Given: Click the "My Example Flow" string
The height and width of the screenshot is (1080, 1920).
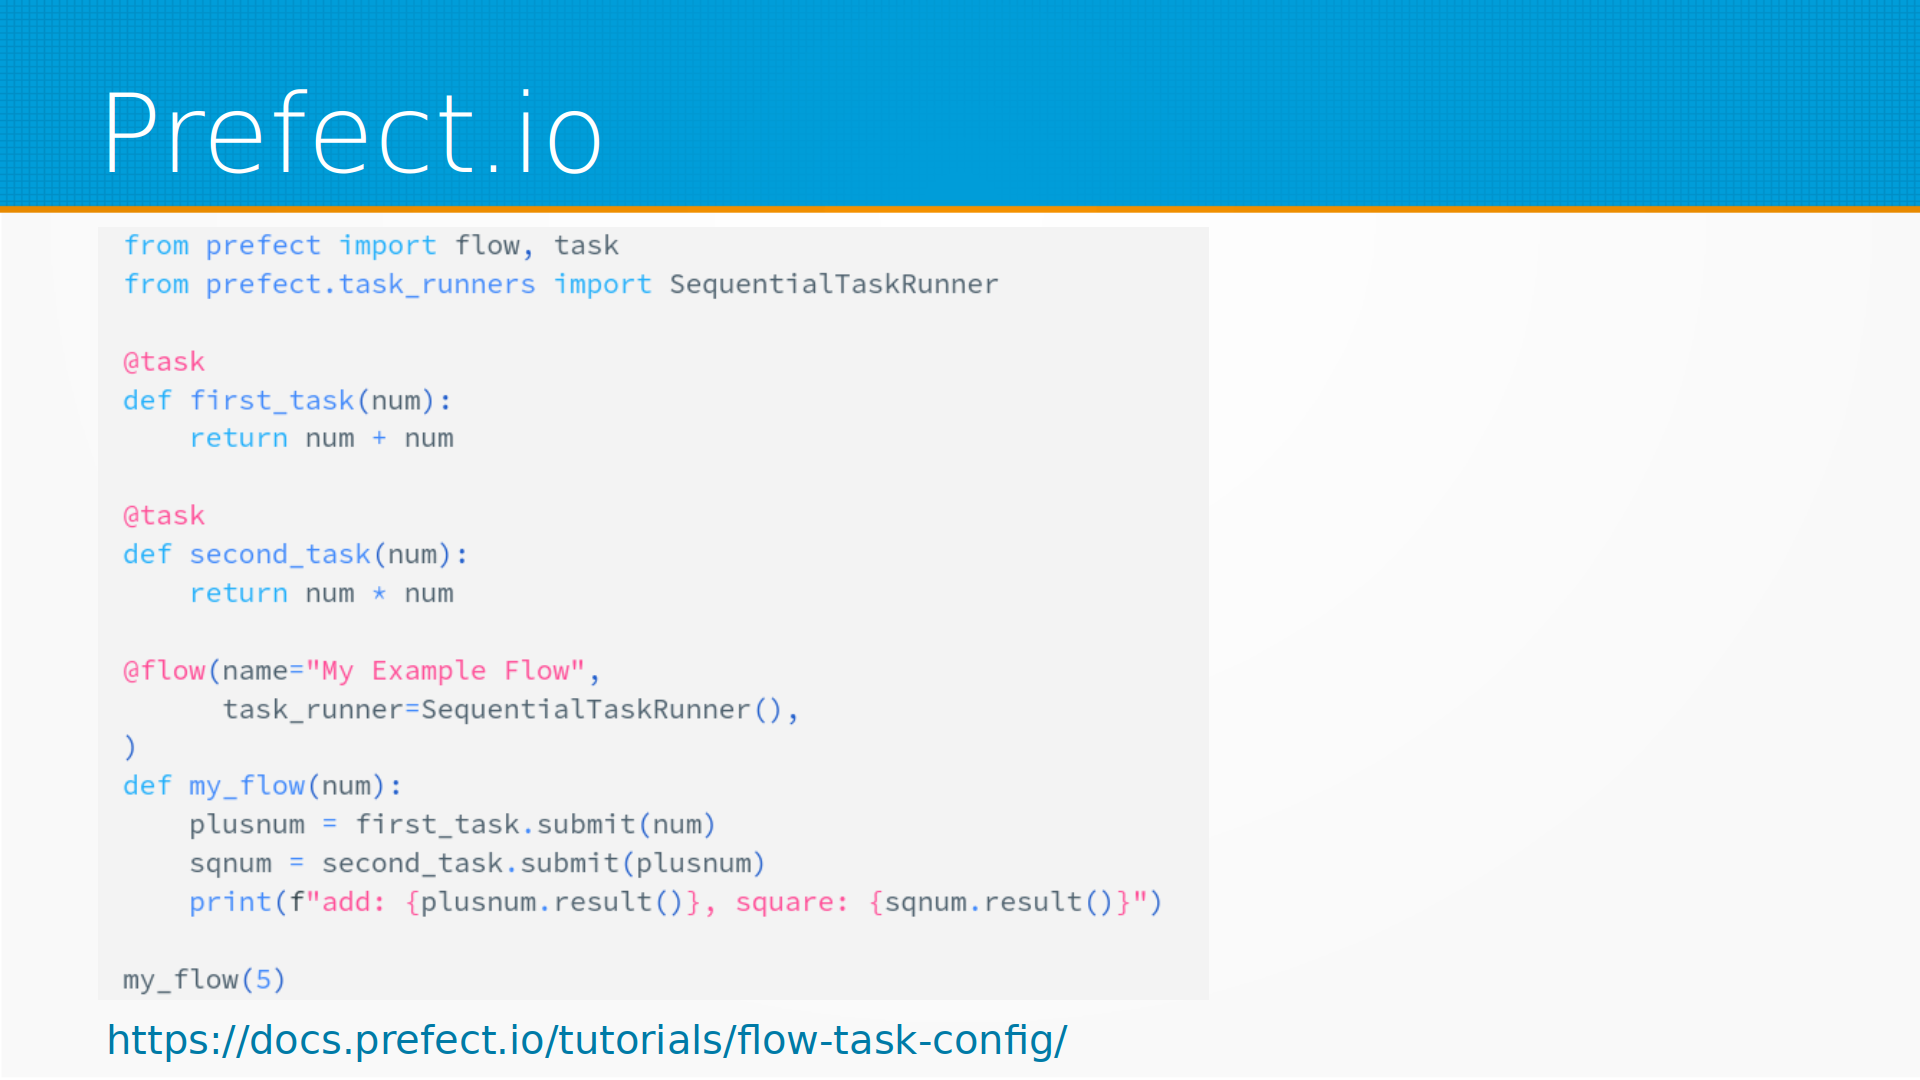Looking at the screenshot, I should coord(444,671).
